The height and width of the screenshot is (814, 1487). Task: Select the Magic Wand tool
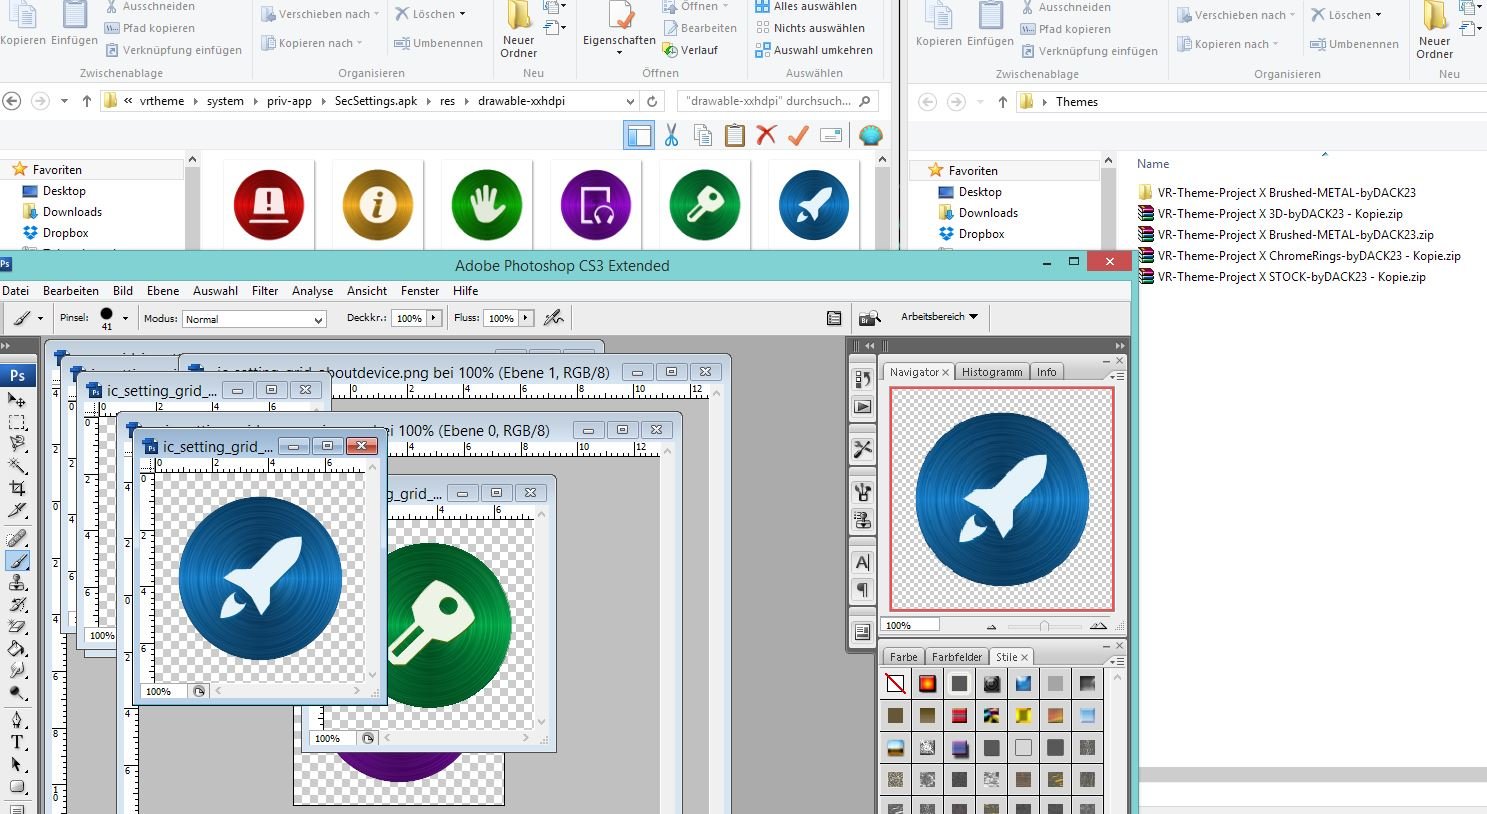point(17,466)
